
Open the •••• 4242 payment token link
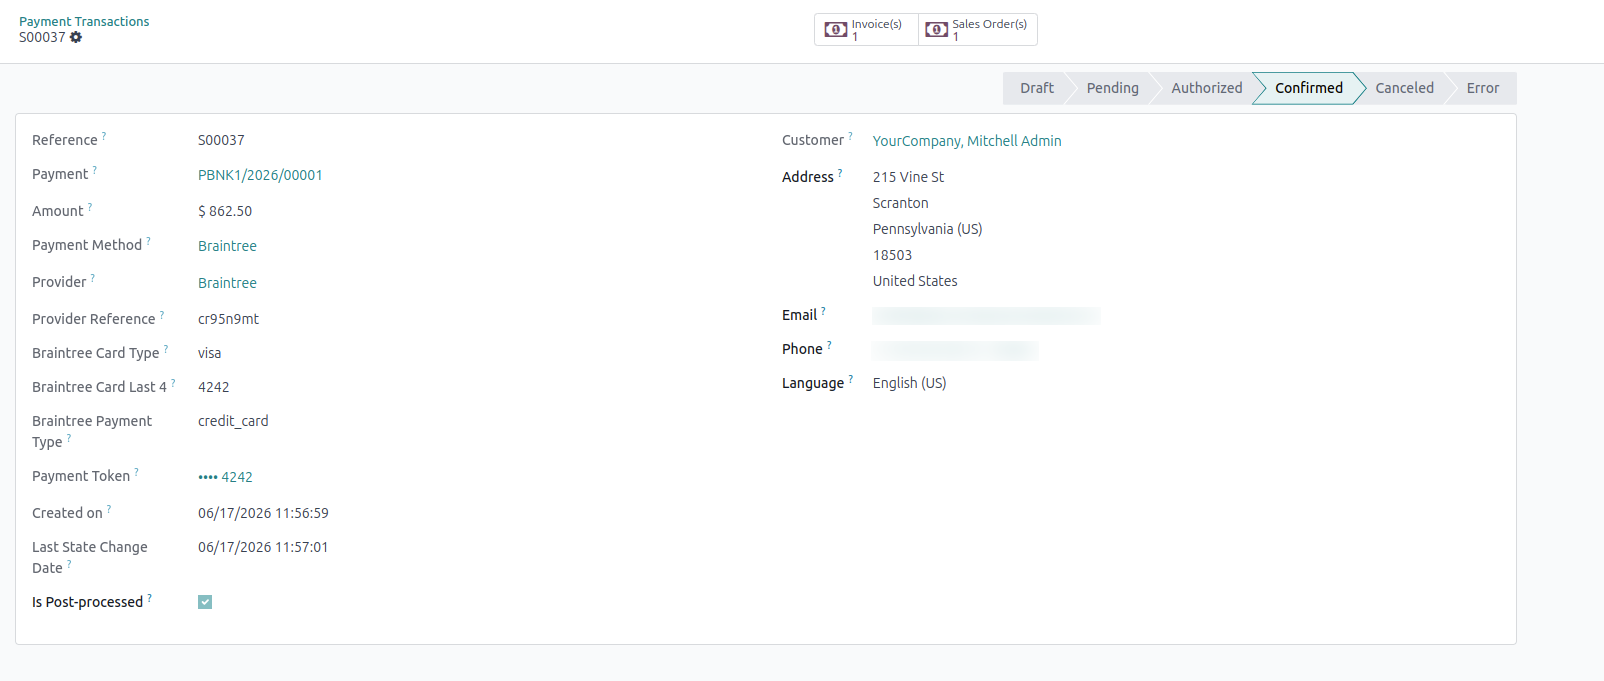click(225, 477)
